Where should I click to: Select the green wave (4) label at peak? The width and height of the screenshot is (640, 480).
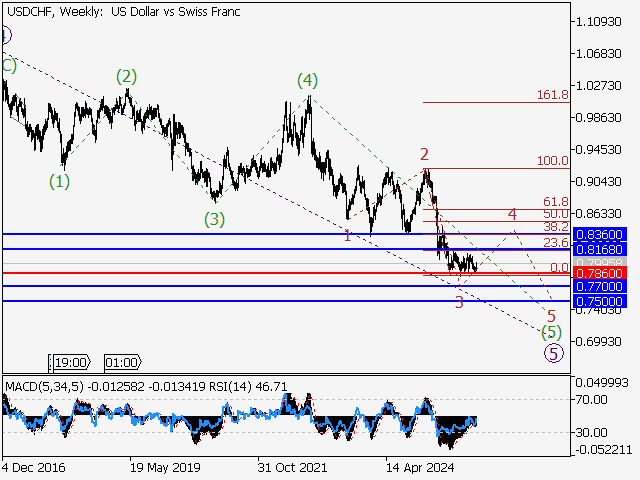point(307,80)
